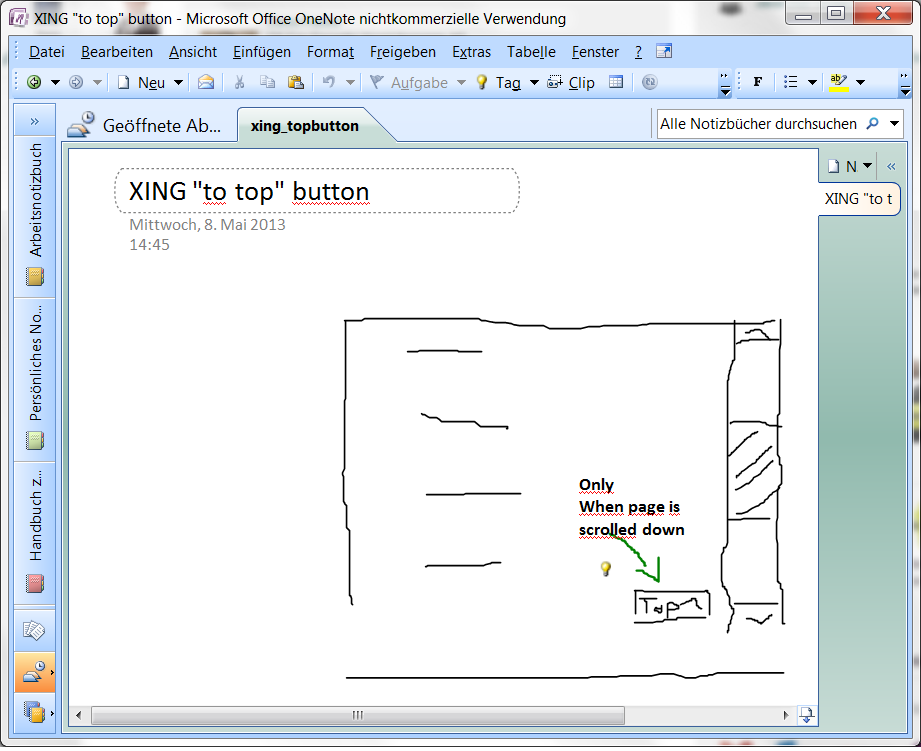The image size is (921, 751).
Task: Click the opened sections orange sidebar icon
Action: click(35, 672)
